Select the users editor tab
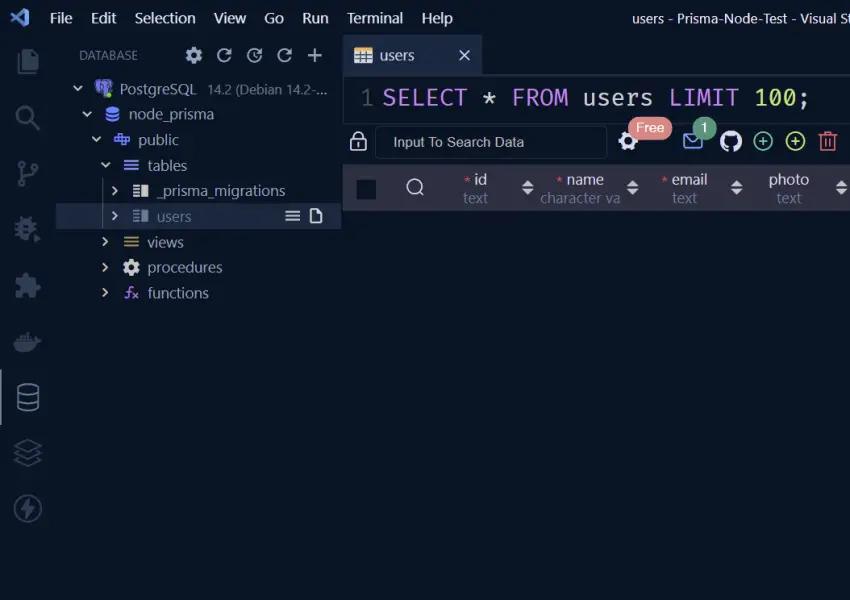This screenshot has width=850, height=600. [x=397, y=56]
